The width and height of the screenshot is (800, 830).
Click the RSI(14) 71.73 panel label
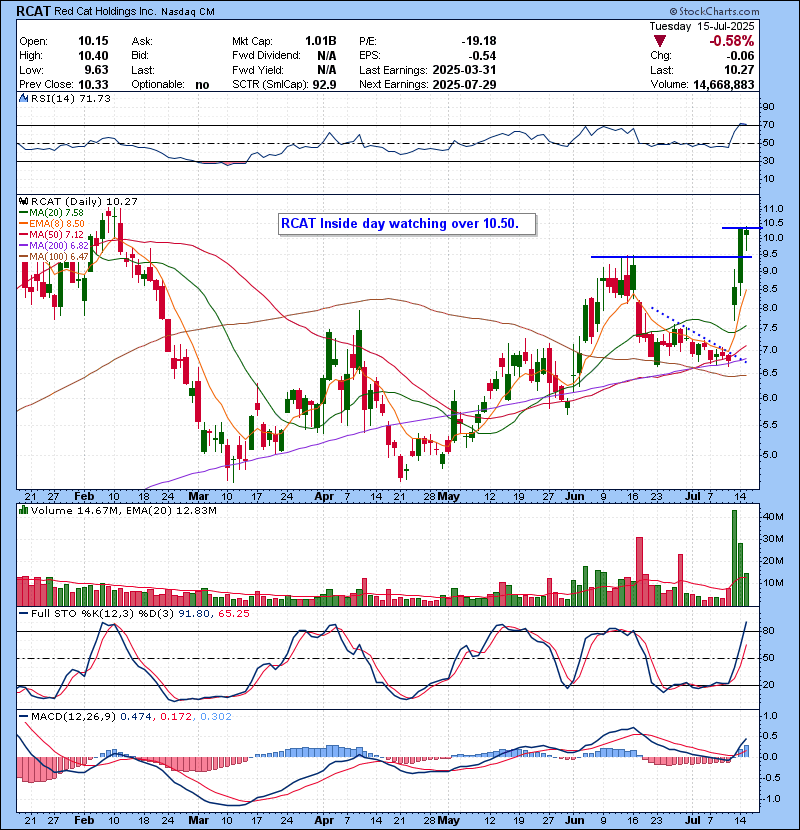click(70, 98)
